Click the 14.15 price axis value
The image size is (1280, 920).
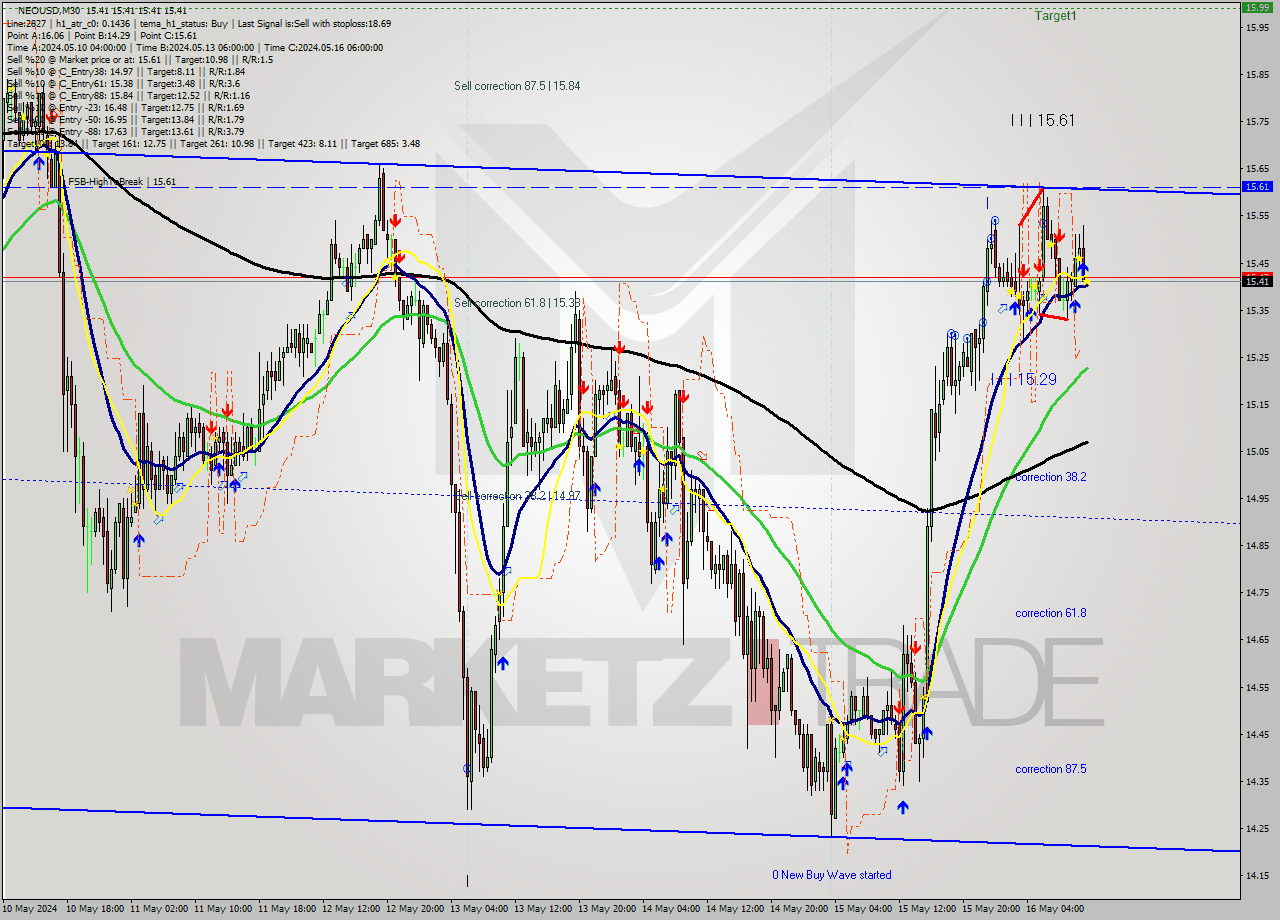pyautogui.click(x=1257, y=875)
